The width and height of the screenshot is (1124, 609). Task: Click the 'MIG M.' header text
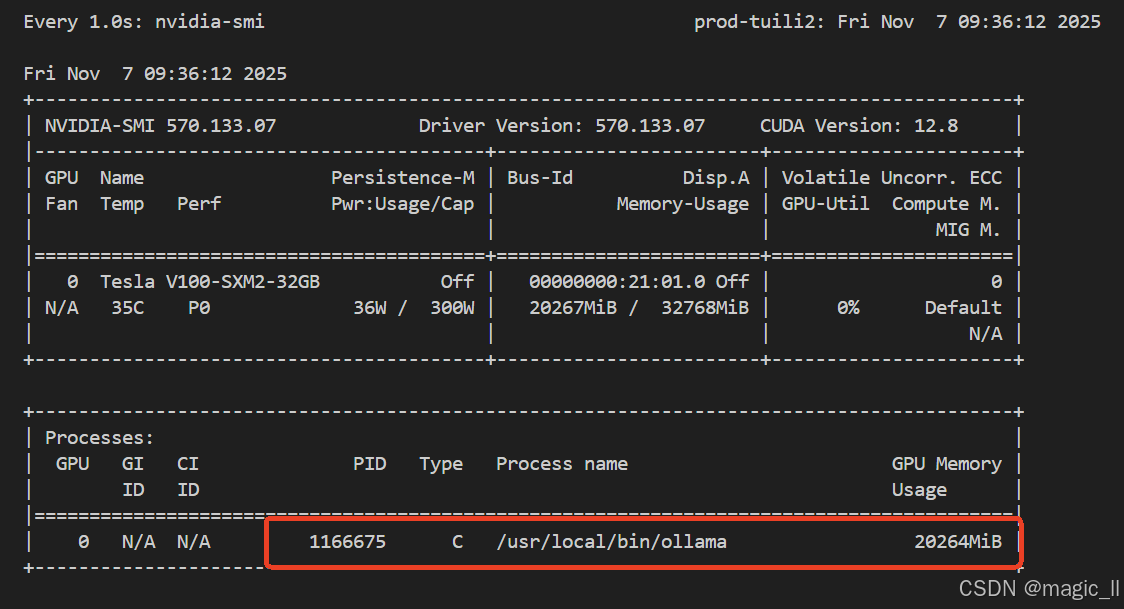(968, 230)
